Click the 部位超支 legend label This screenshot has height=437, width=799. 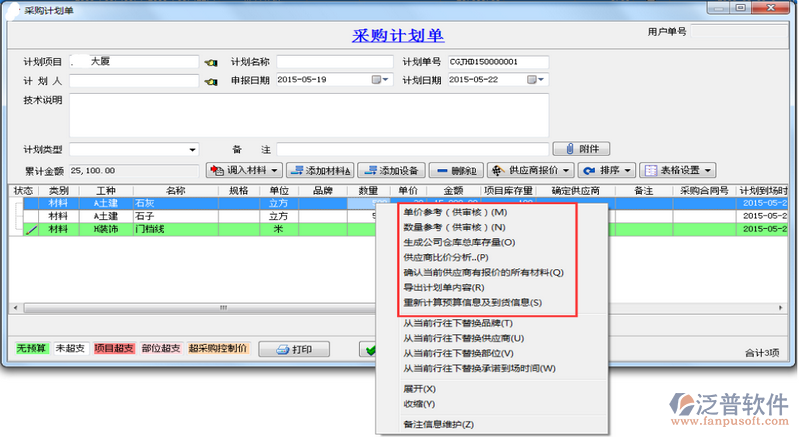pos(161,349)
